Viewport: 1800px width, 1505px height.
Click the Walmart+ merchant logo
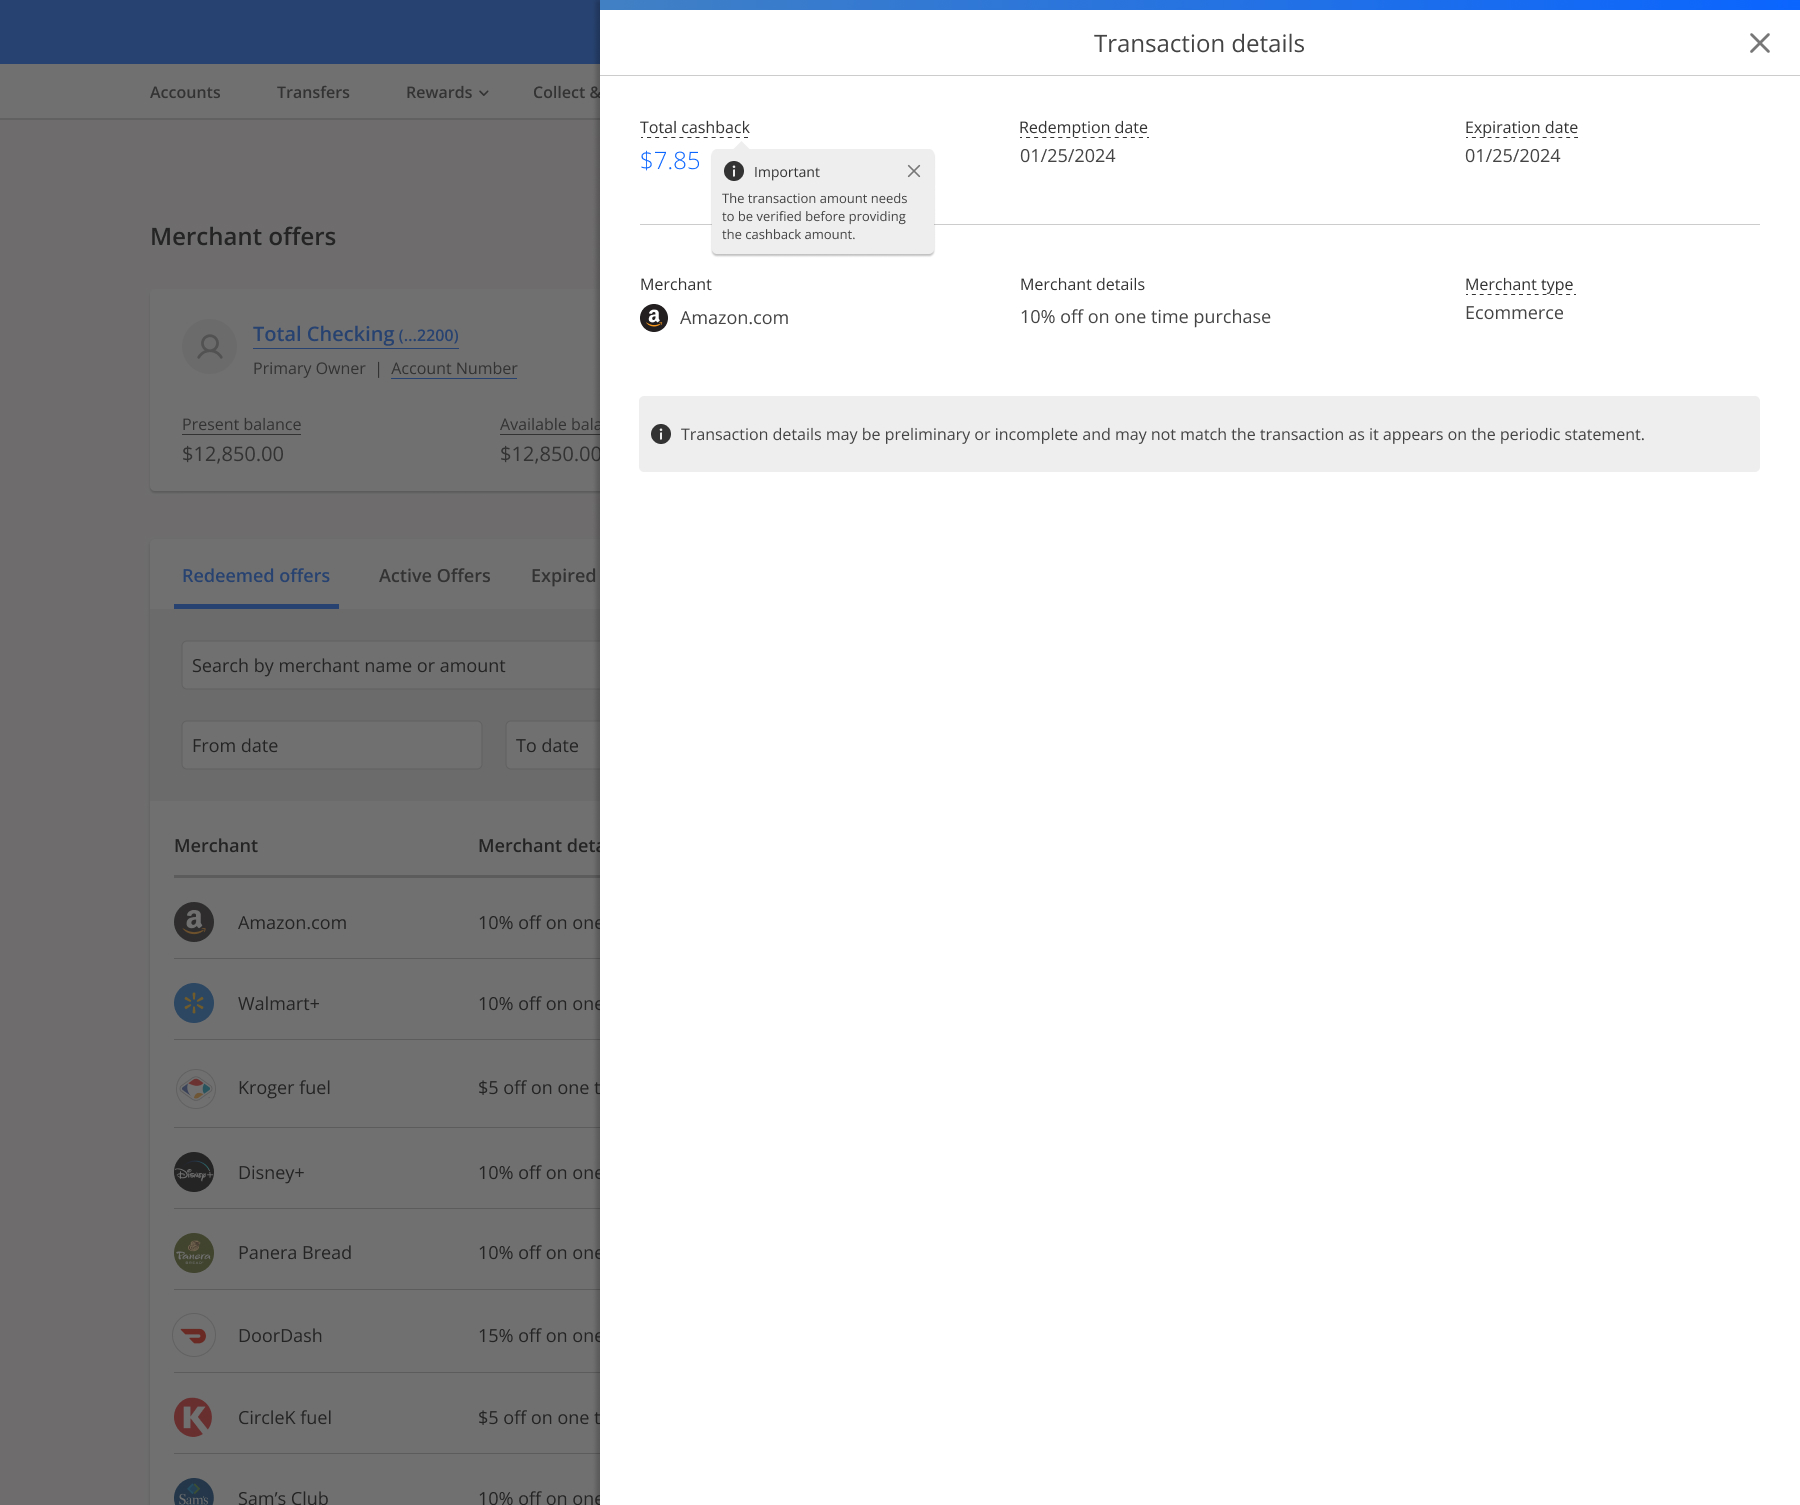coord(194,1003)
